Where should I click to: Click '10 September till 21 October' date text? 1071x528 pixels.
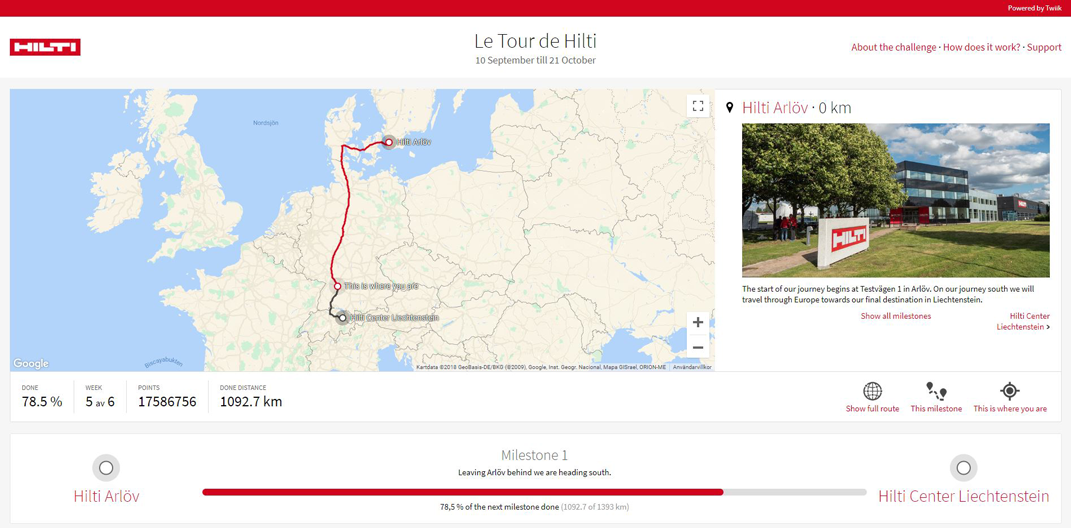[x=535, y=60]
